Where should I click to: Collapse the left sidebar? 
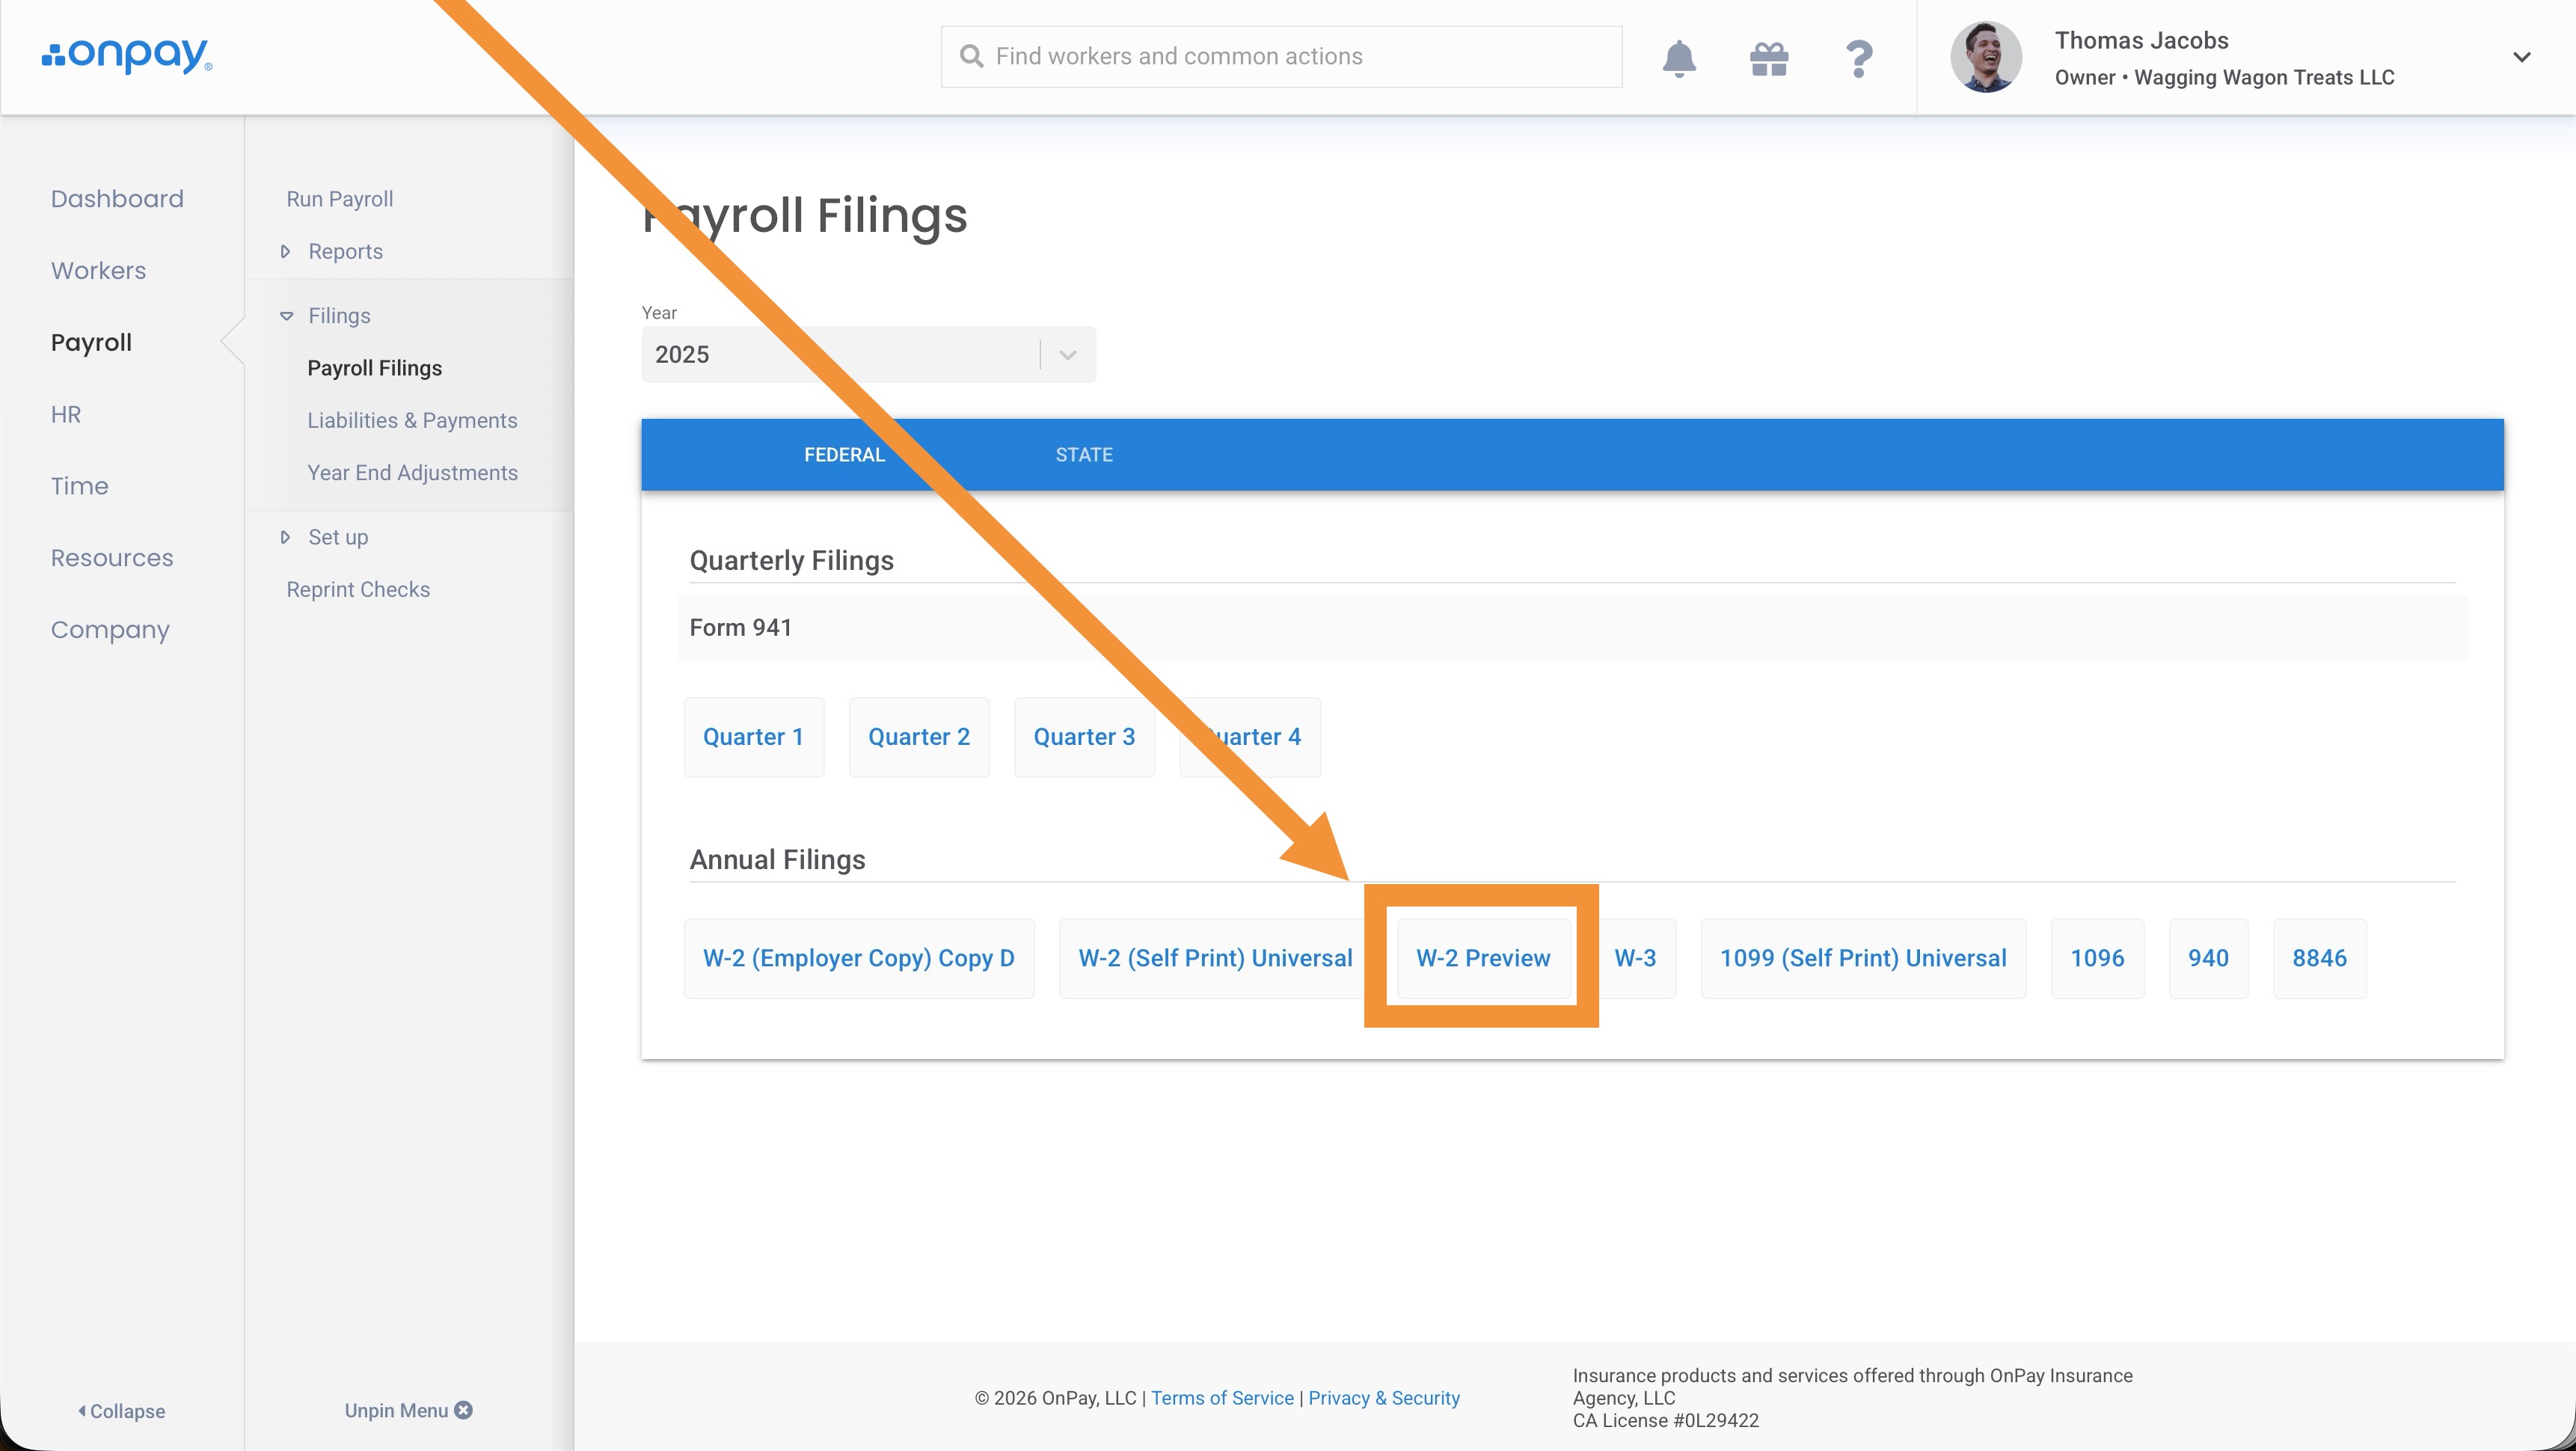pos(122,1410)
